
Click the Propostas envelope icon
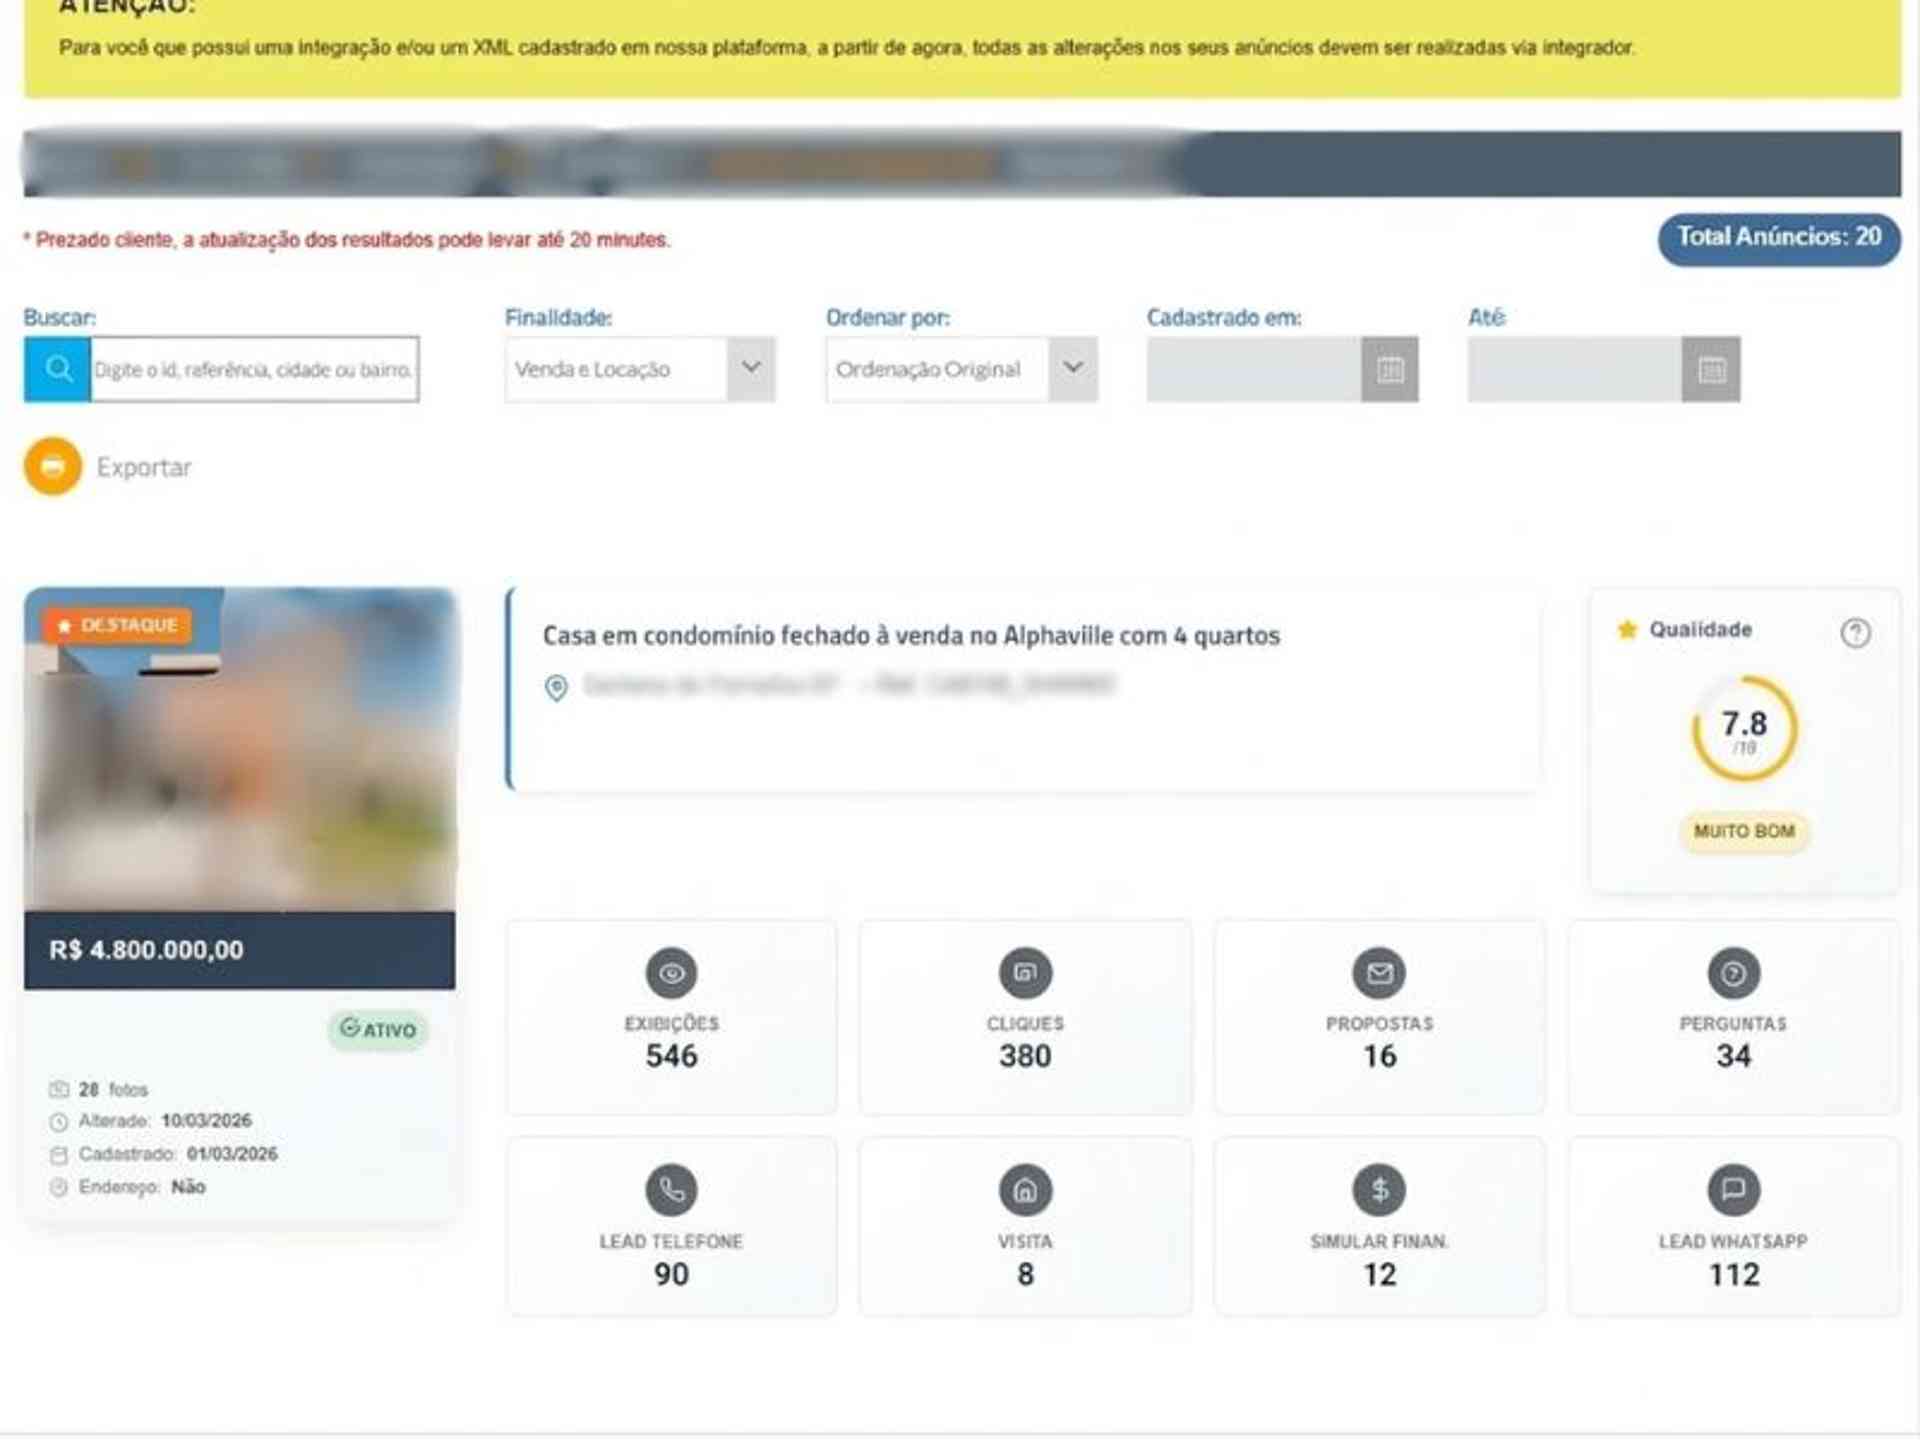1379,972
